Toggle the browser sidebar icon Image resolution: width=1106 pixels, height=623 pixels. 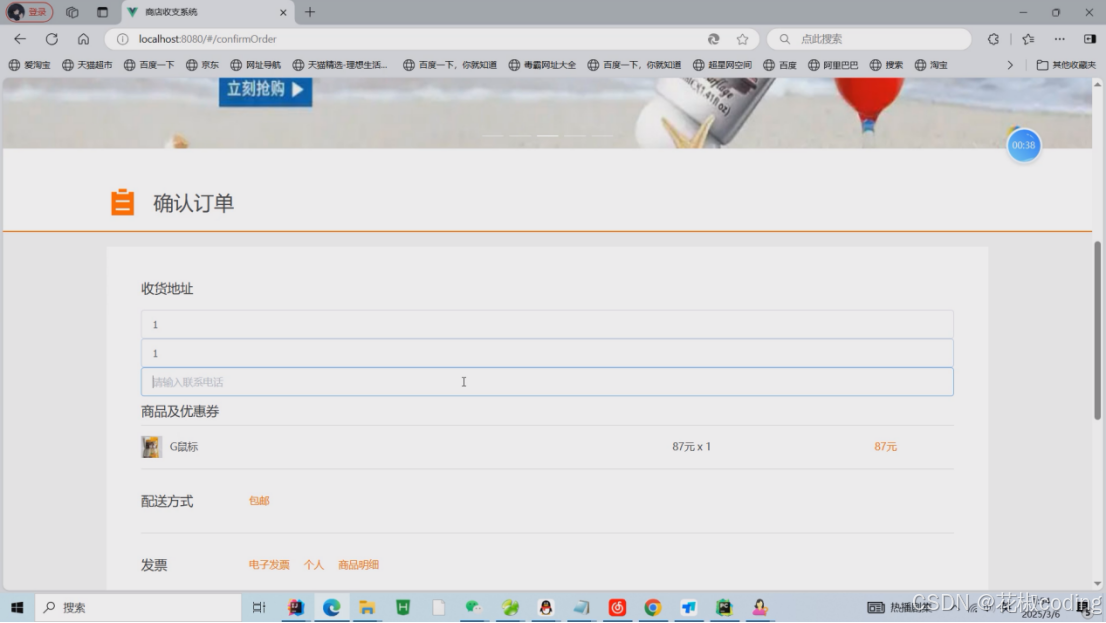tap(1090, 39)
